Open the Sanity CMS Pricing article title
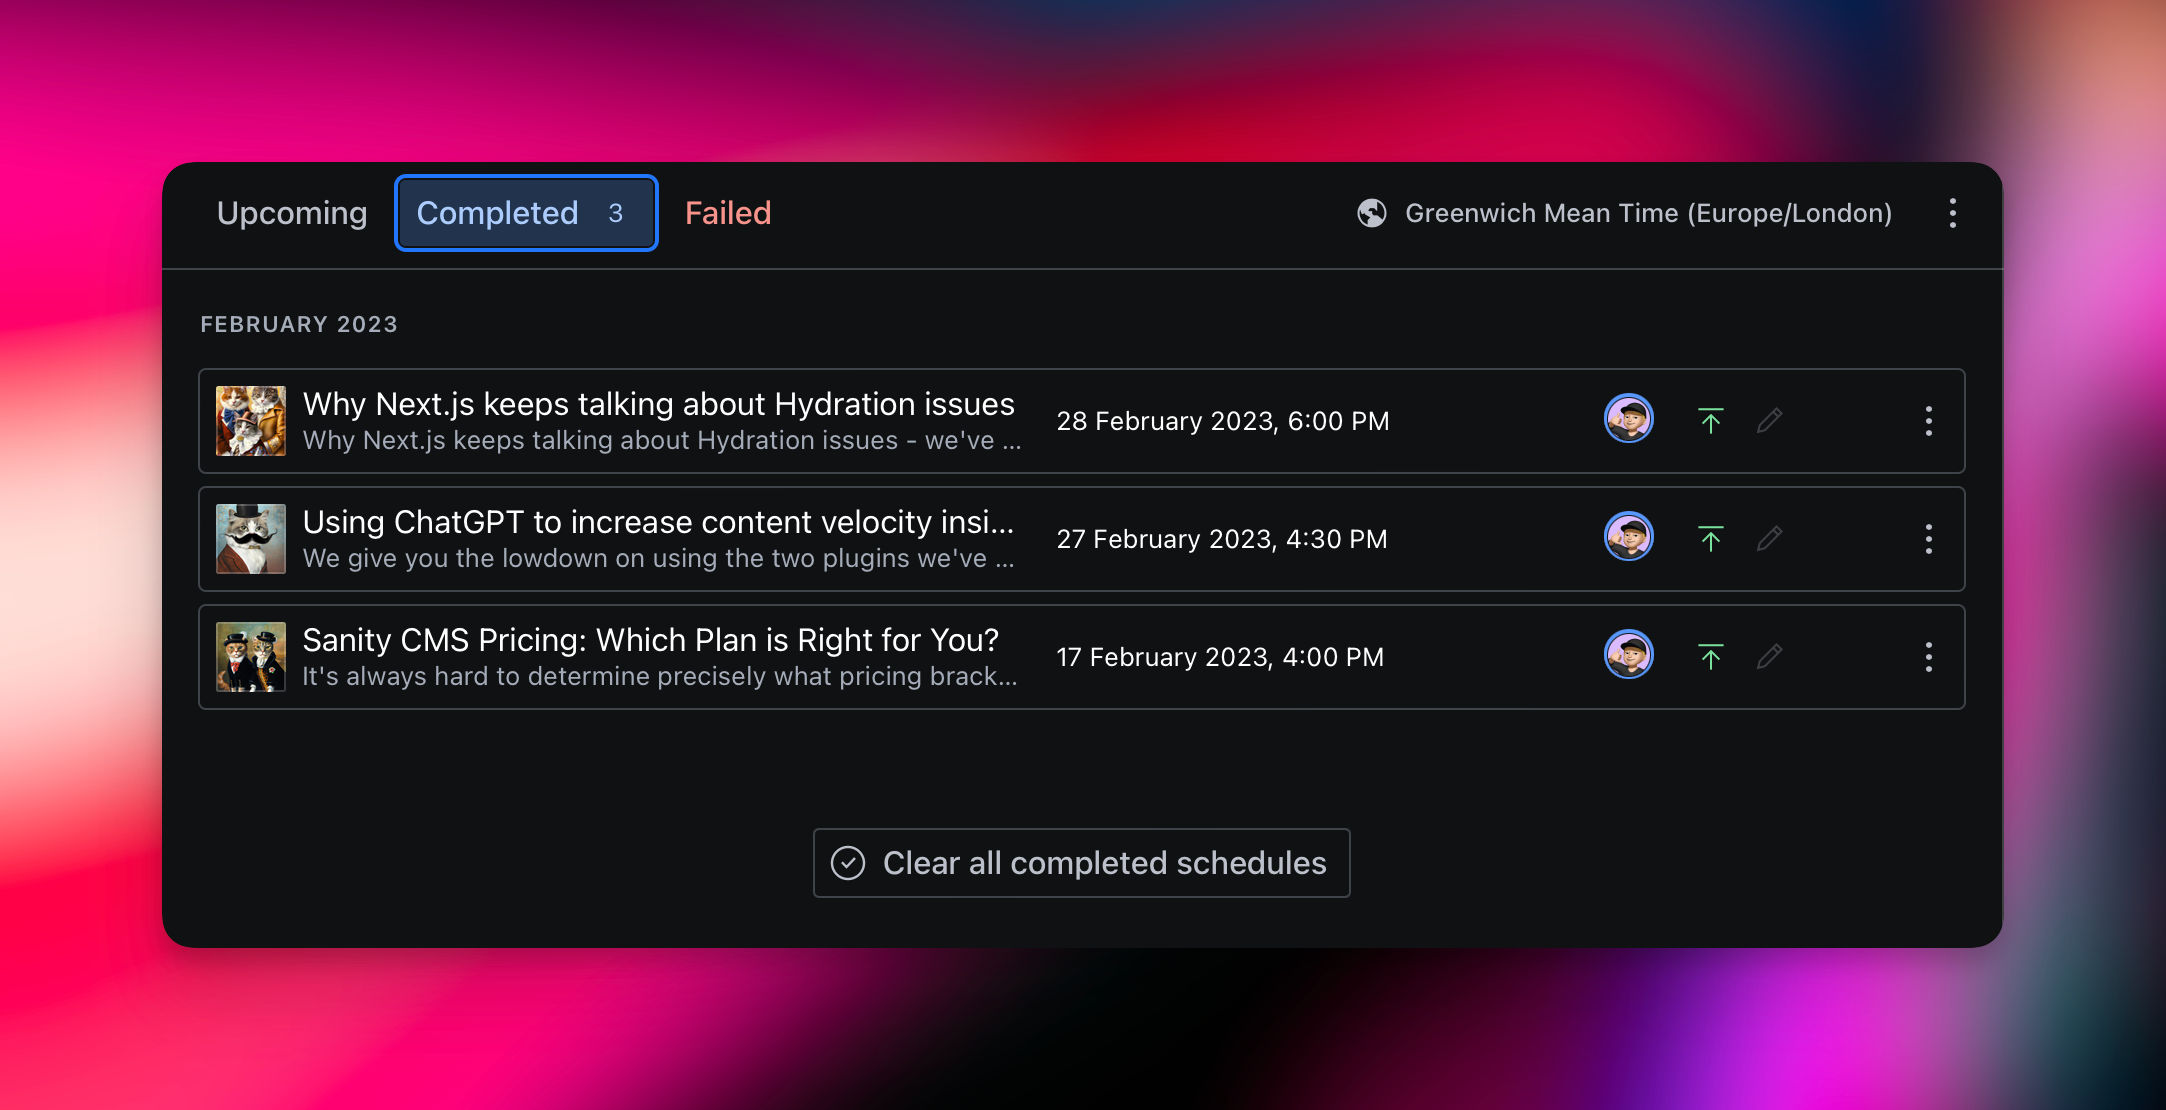2166x1110 pixels. pyautogui.click(x=650, y=640)
